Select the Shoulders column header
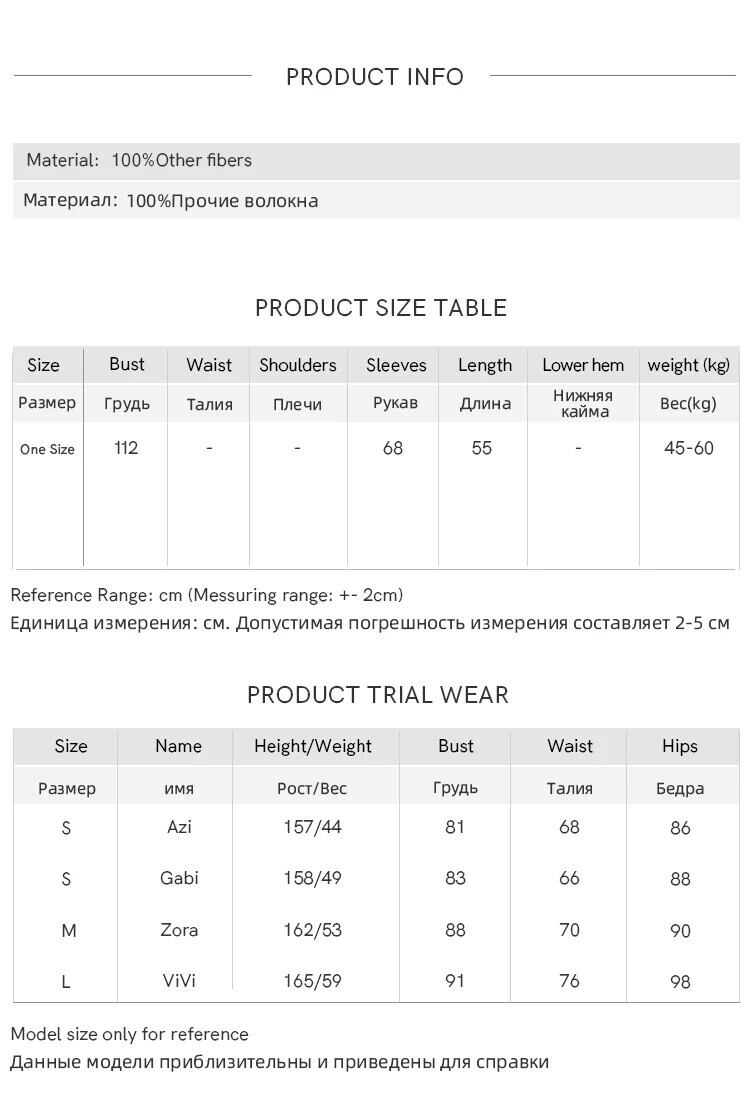The width and height of the screenshot is (750, 1106). coord(297,365)
